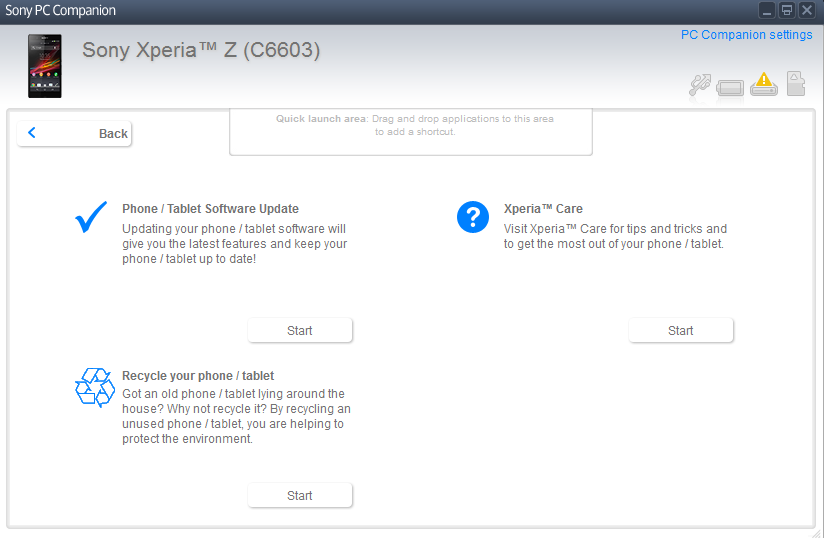Click the memory card status icon
This screenshot has width=824, height=538.
[x=796, y=84]
